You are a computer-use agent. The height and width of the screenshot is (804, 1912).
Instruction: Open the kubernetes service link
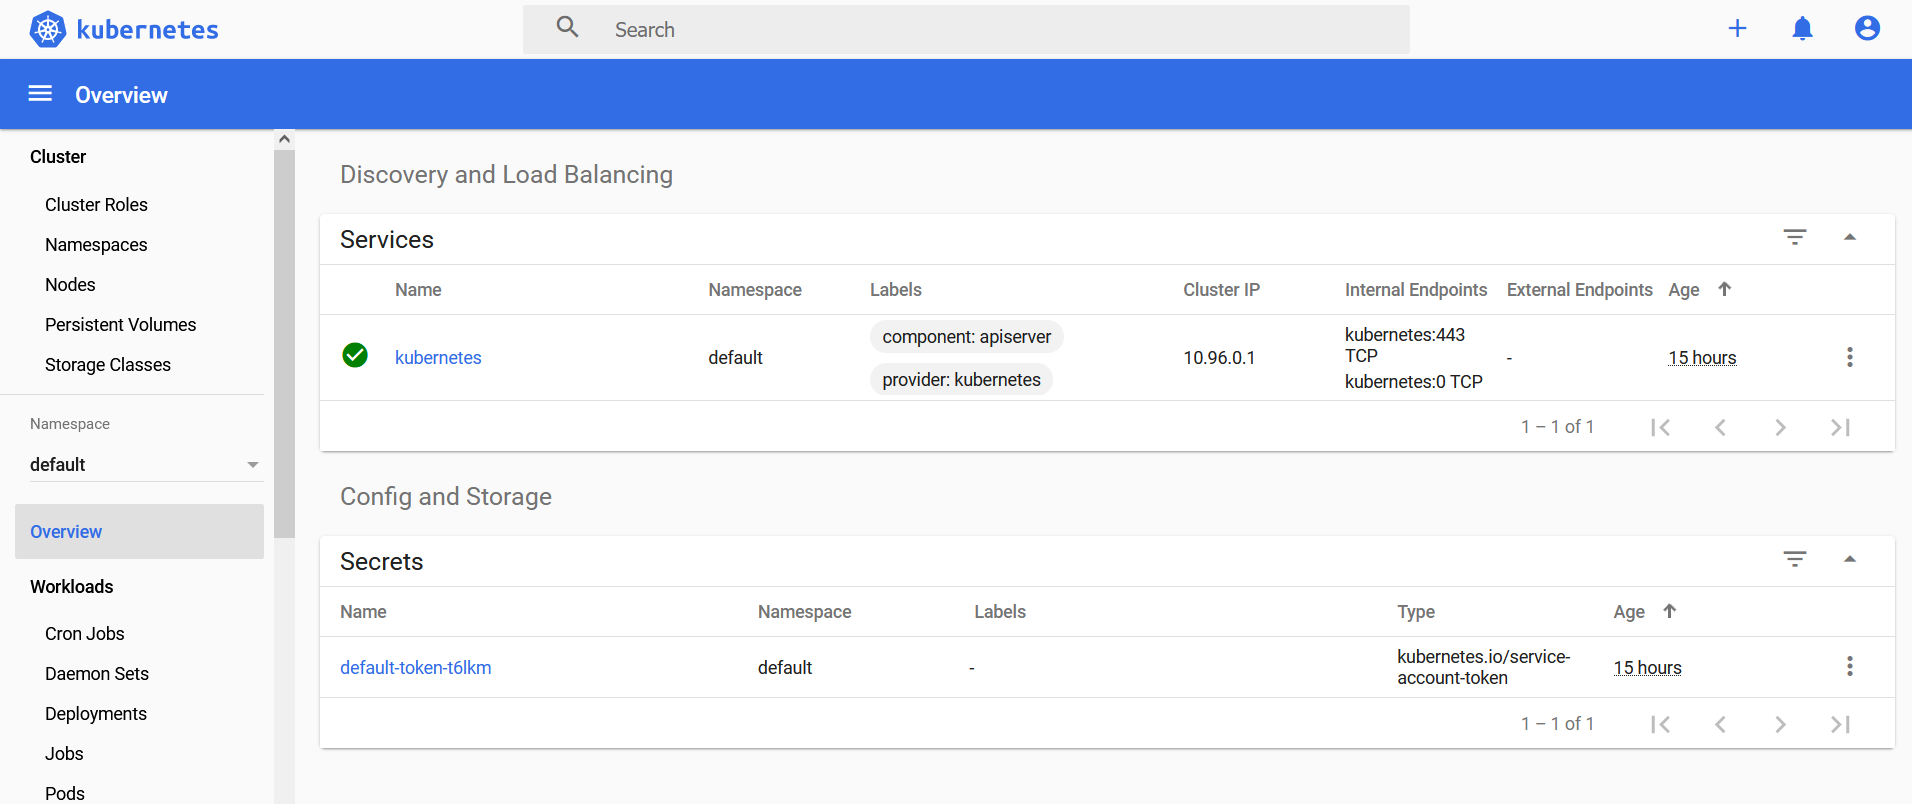[438, 358]
